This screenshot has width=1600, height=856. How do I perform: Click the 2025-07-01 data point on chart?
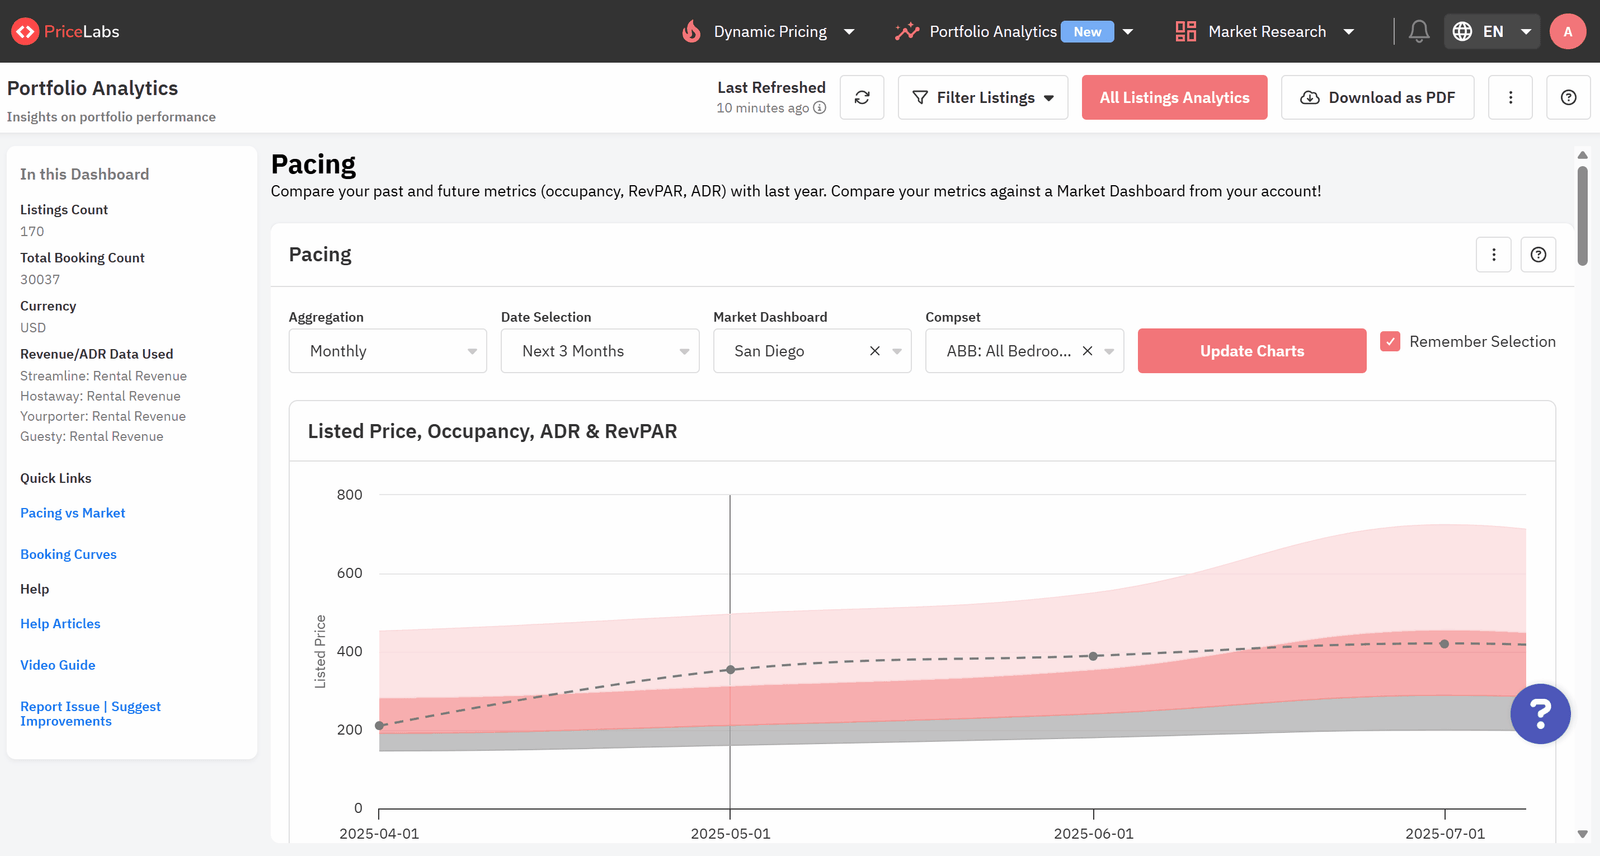[x=1445, y=644]
